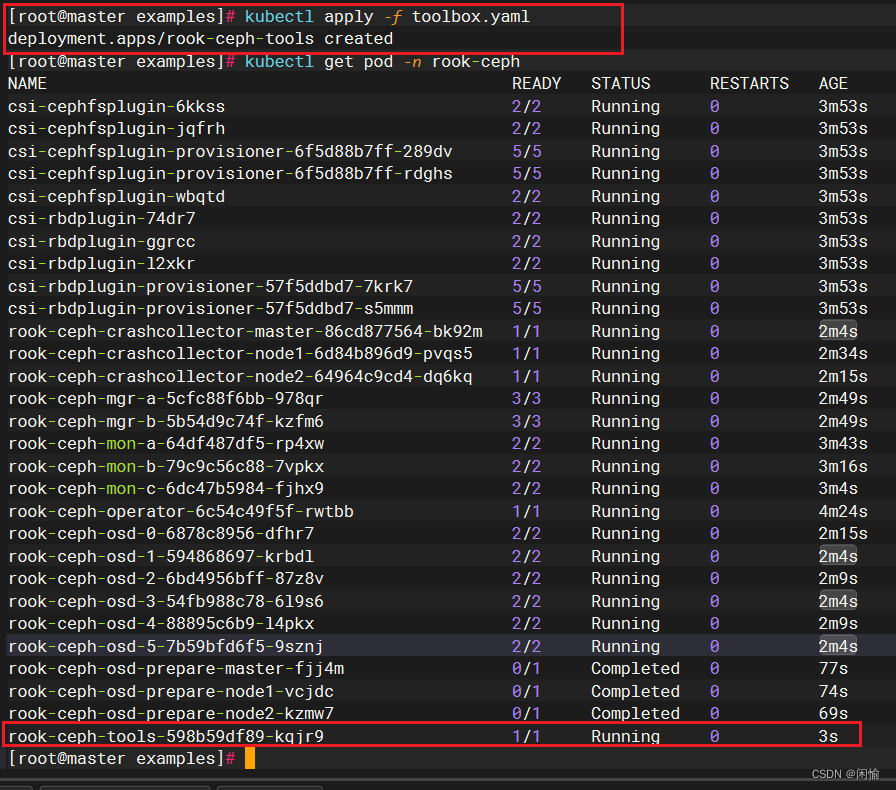
Task: Select the toolbox.yaml filename text
Action: click(x=473, y=16)
